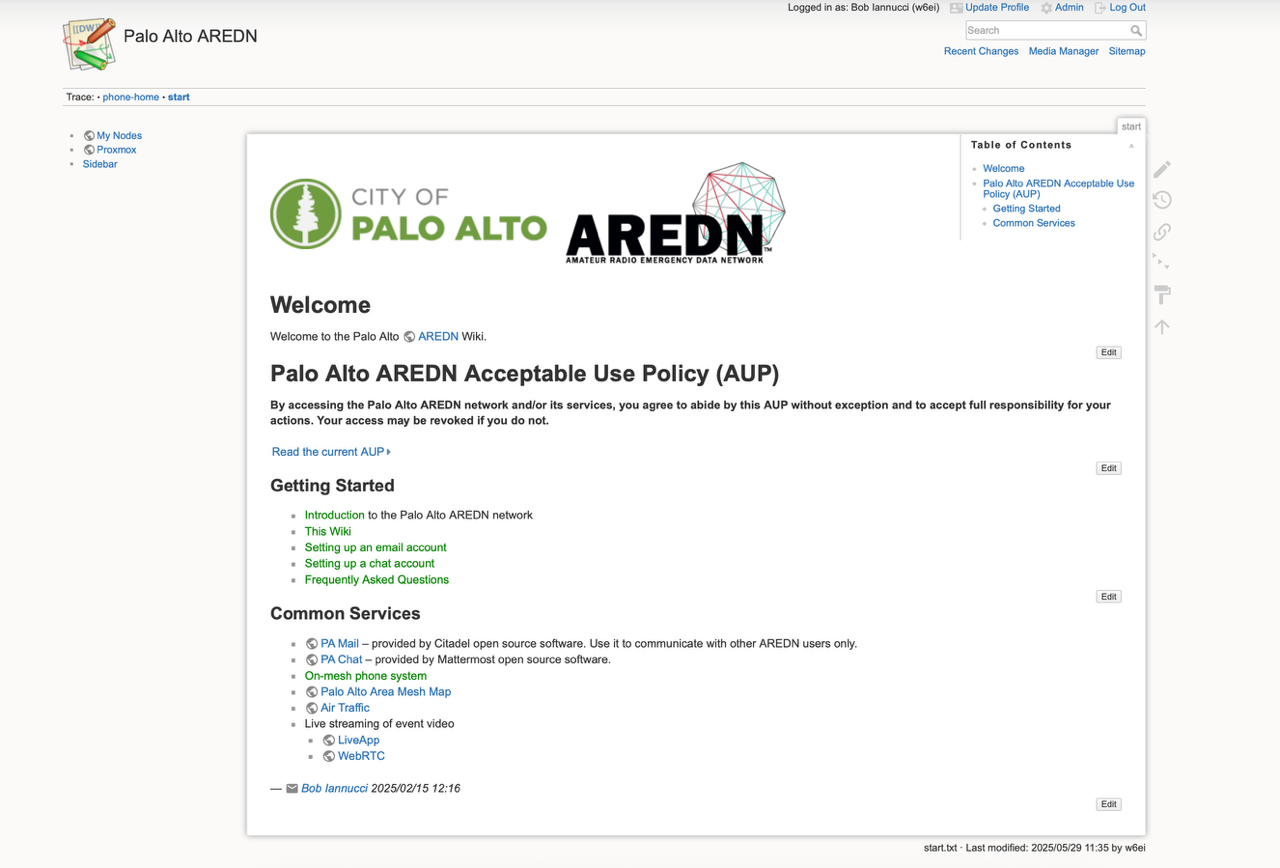The width and height of the screenshot is (1280, 868).
Task: Open Setting up an email account
Action: pos(376,548)
